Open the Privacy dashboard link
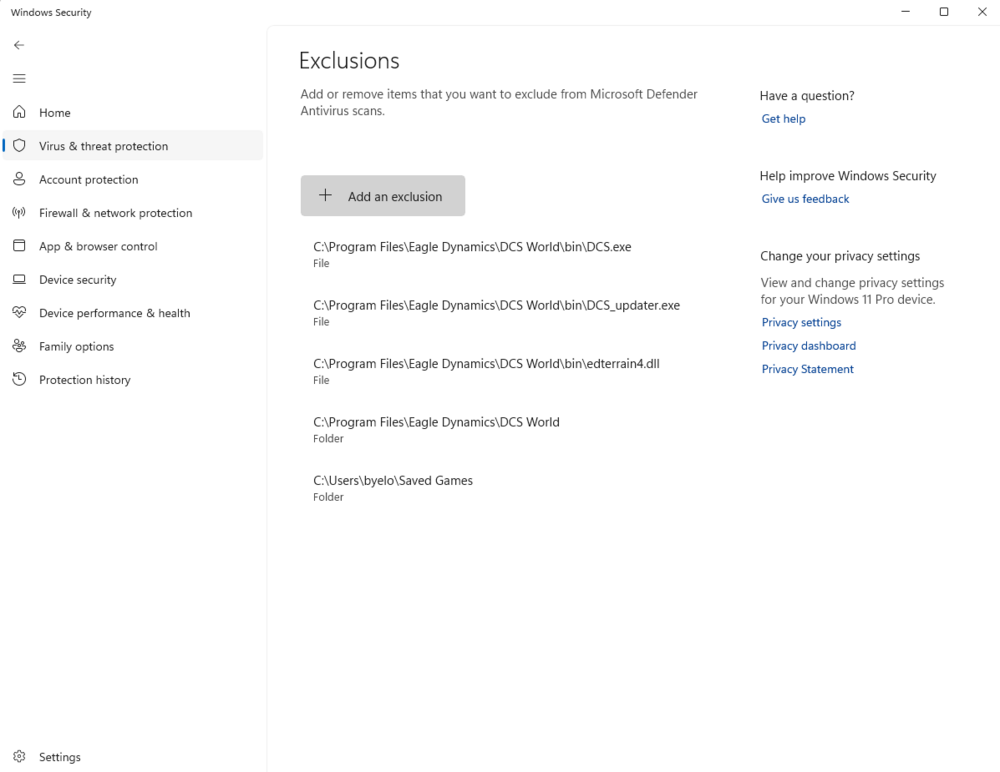This screenshot has width=1000, height=772. [808, 346]
